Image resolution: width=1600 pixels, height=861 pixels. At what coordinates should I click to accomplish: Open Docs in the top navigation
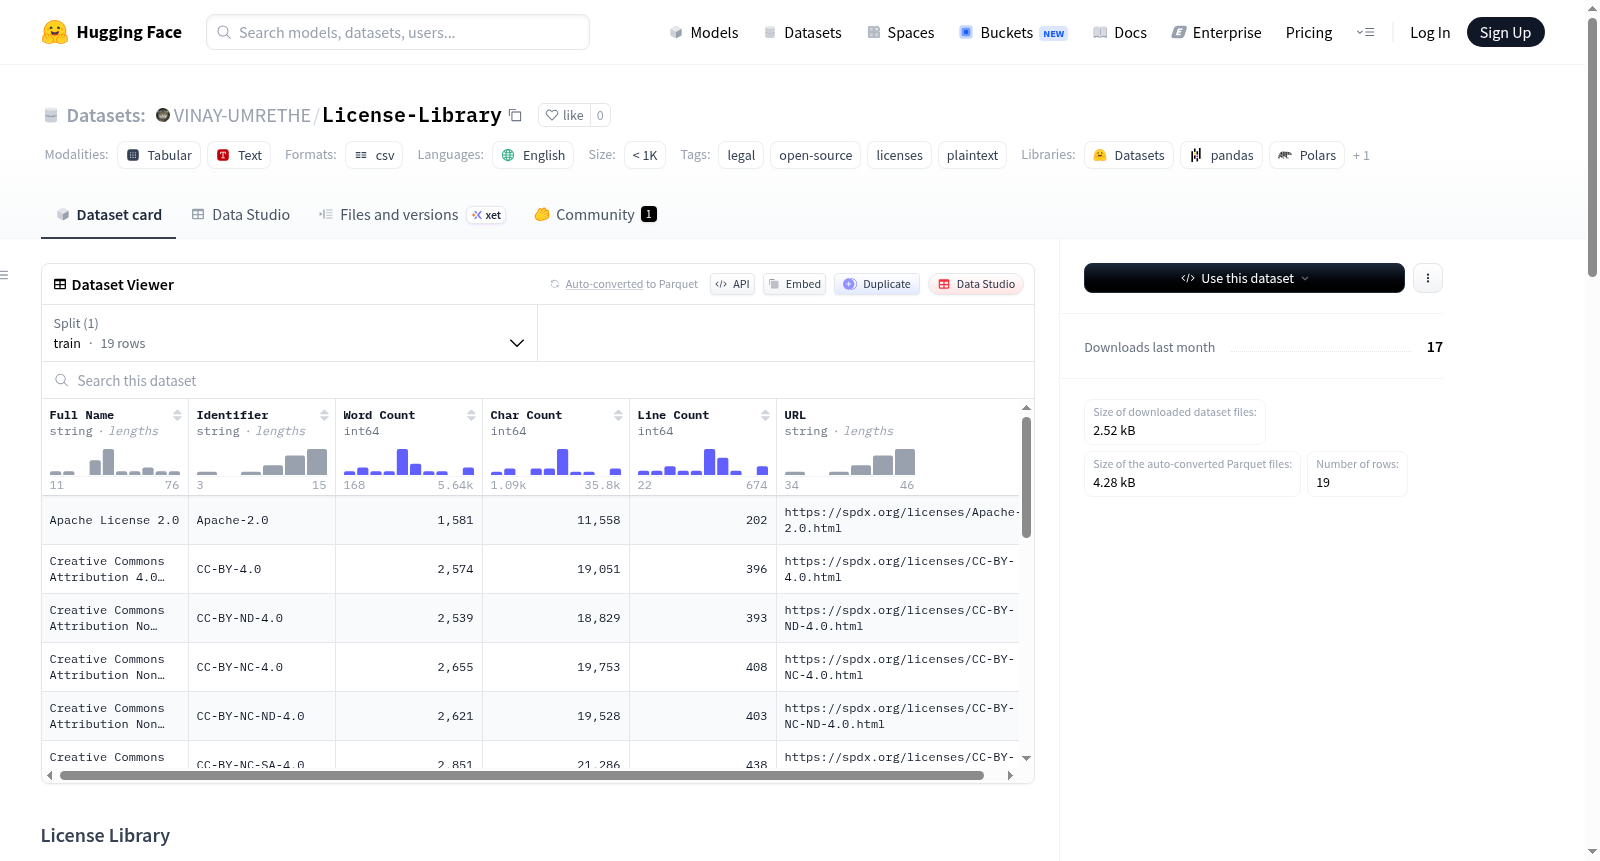(1120, 32)
